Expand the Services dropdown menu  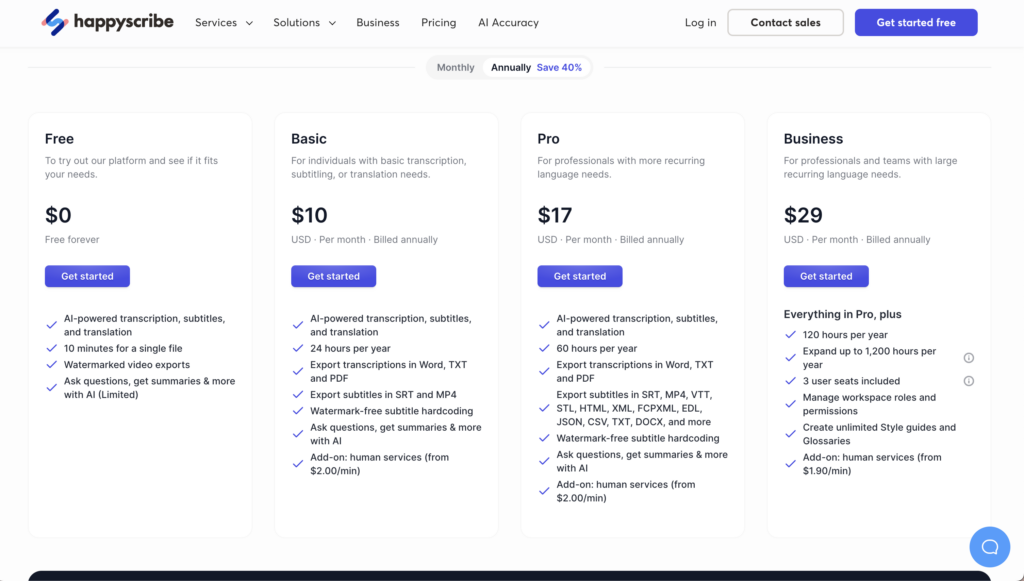tap(223, 23)
